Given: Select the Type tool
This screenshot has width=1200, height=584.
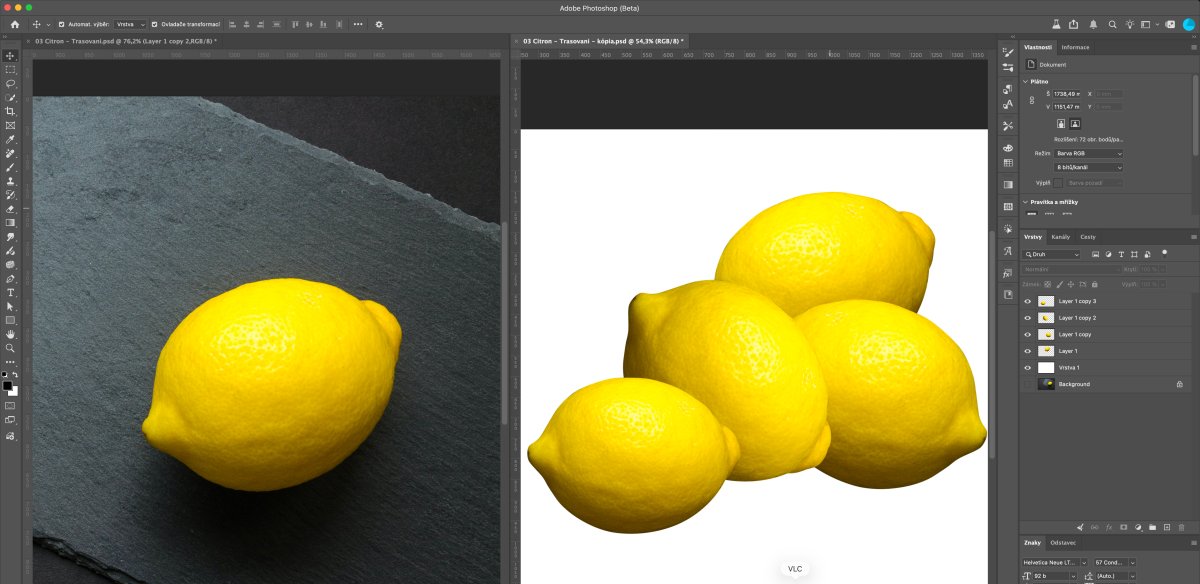Looking at the screenshot, I should click(10, 292).
